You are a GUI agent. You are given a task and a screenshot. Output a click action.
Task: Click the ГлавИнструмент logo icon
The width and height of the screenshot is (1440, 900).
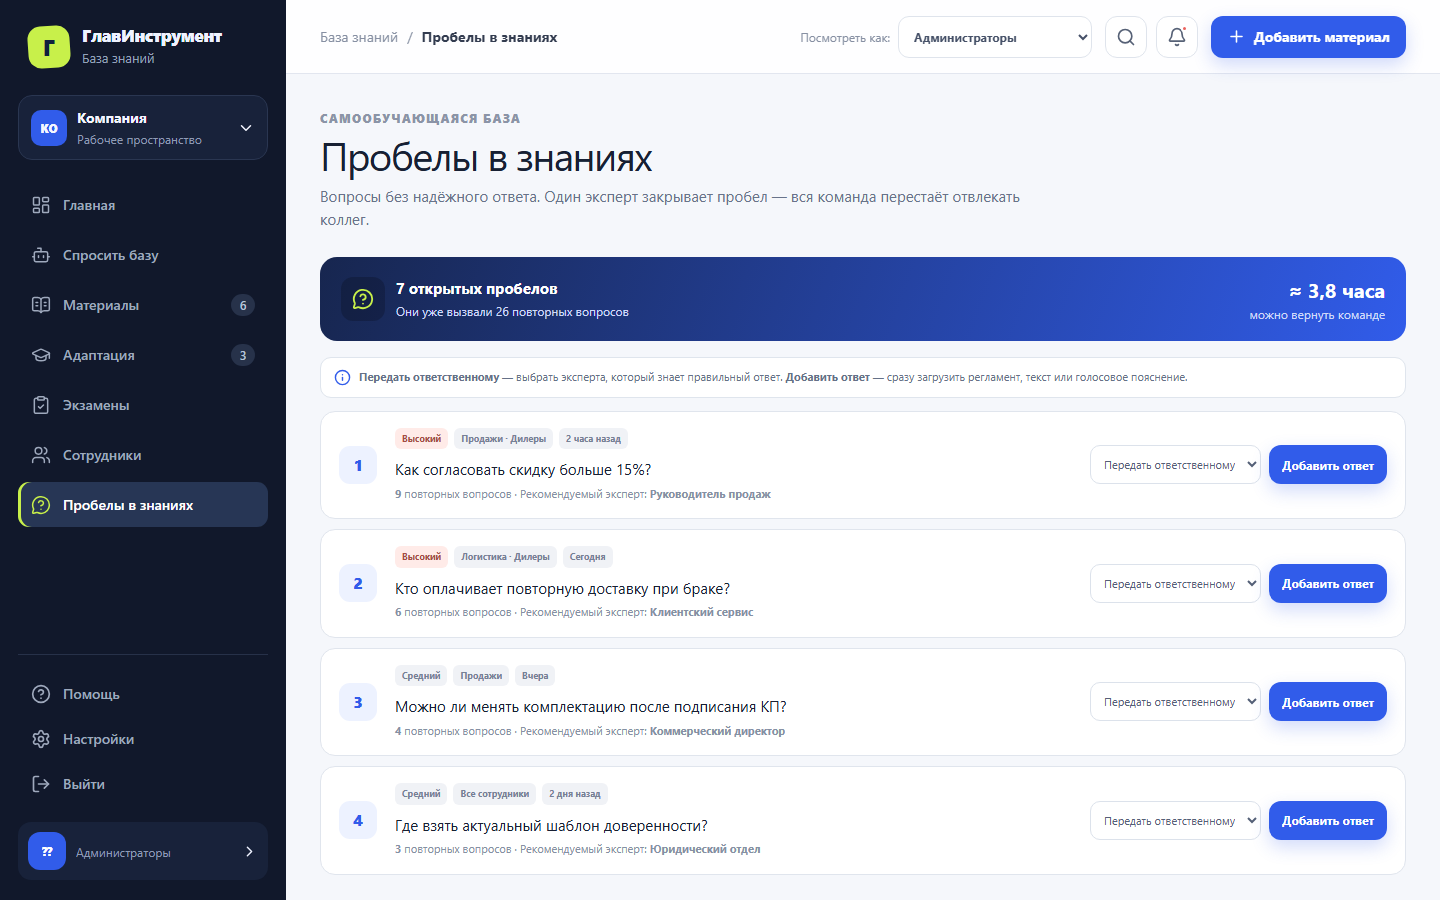coord(49,47)
